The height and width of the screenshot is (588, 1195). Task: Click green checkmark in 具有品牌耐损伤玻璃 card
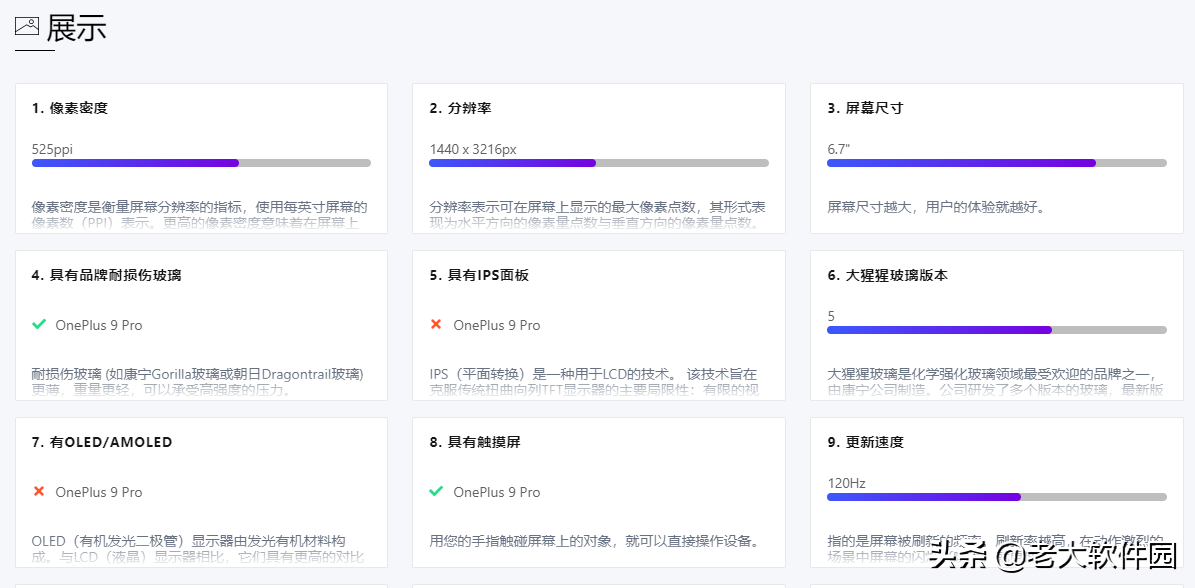point(39,324)
